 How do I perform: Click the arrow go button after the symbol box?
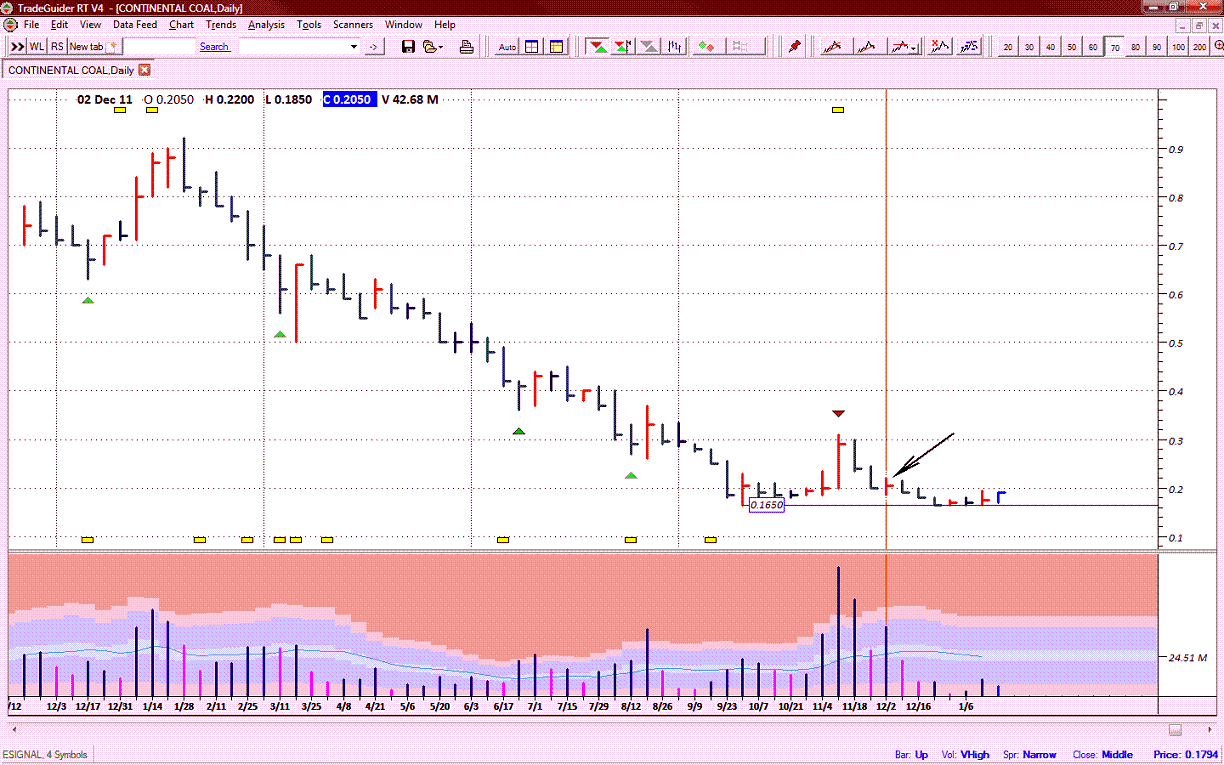click(373, 46)
